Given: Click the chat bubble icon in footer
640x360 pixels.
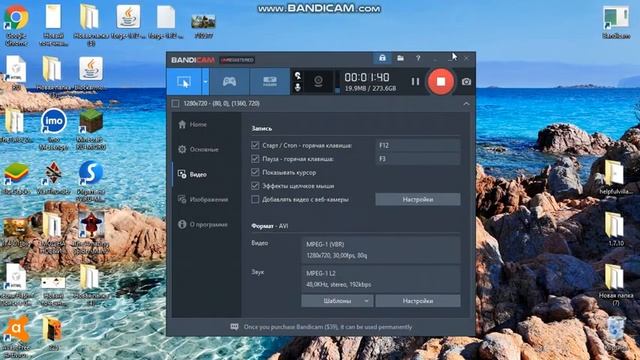Looking at the screenshot, I should [x=234, y=327].
